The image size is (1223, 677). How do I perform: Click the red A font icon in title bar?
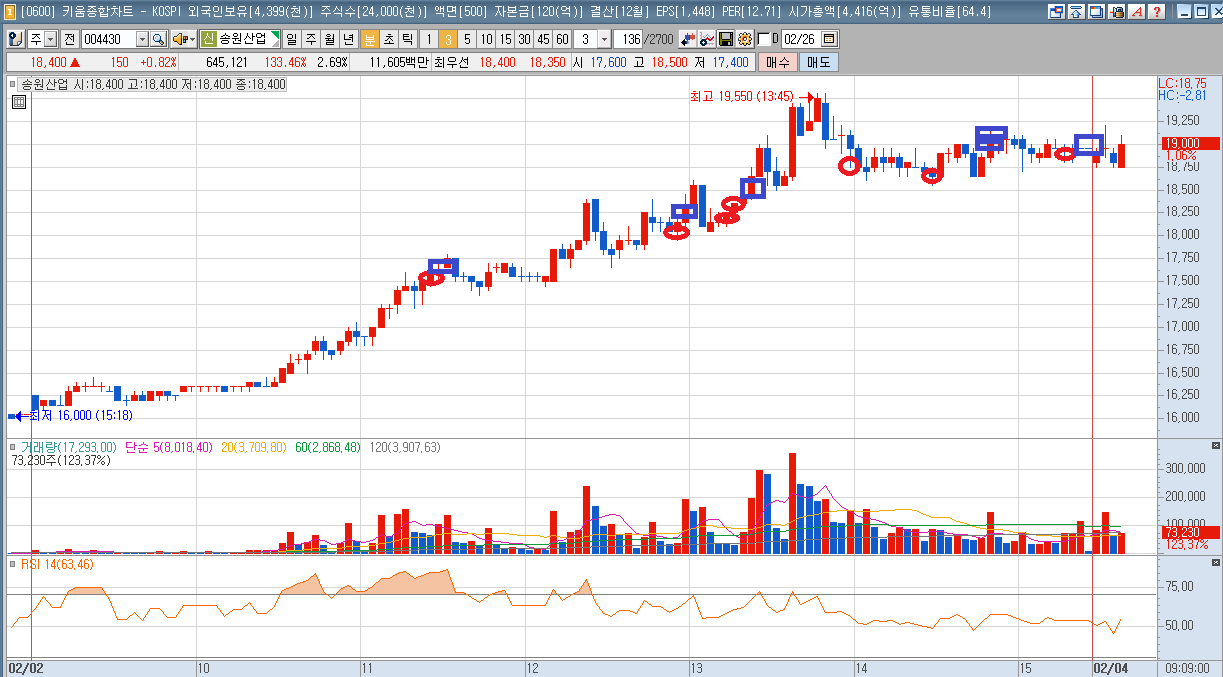pos(1135,12)
